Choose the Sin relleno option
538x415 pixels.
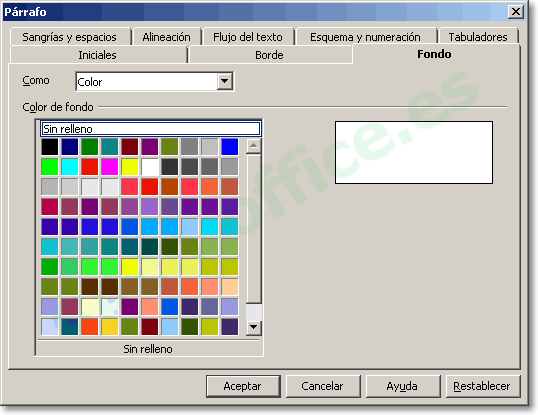(x=151, y=129)
